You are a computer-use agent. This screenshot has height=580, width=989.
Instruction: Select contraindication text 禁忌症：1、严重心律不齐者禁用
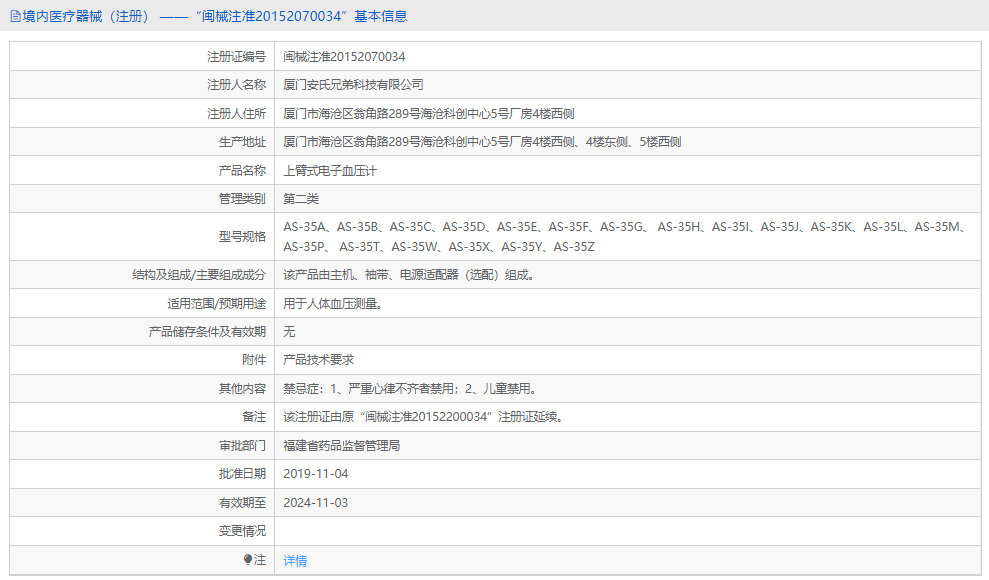tap(411, 389)
